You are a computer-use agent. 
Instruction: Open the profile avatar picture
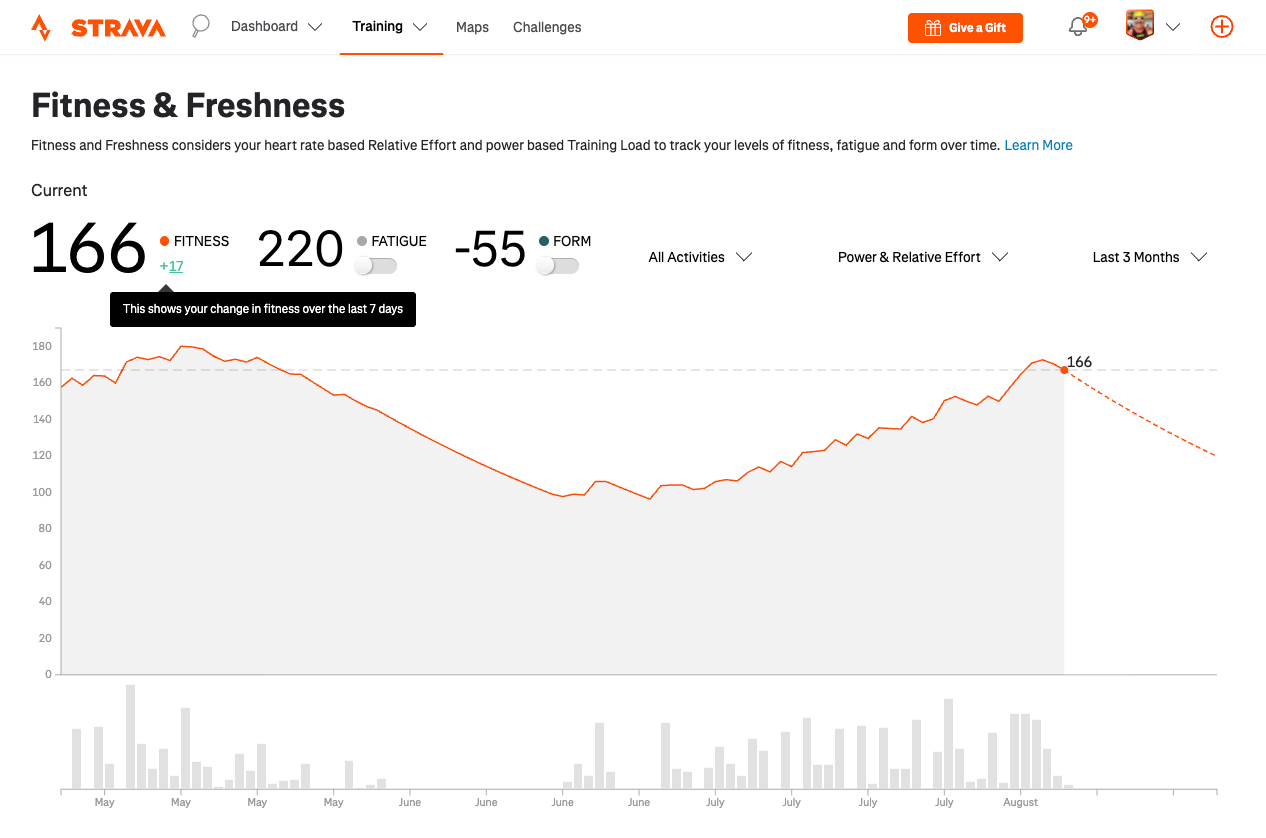(1140, 26)
